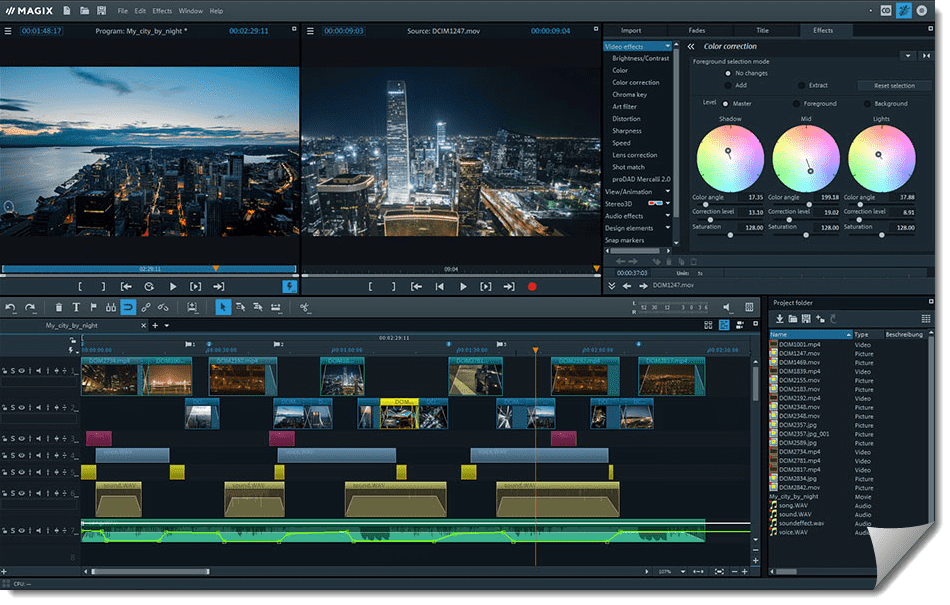Click the new project page icon
950x605 pixels.
[67, 10]
